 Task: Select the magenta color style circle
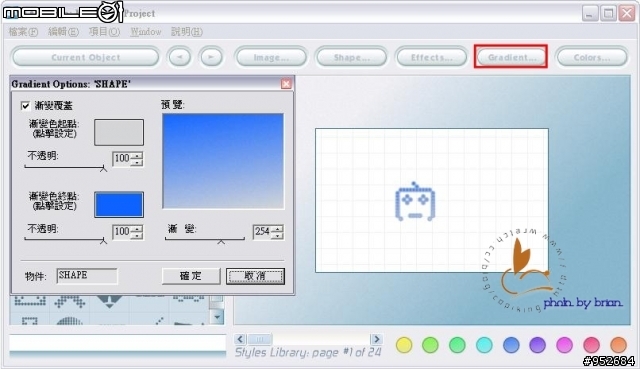point(564,345)
